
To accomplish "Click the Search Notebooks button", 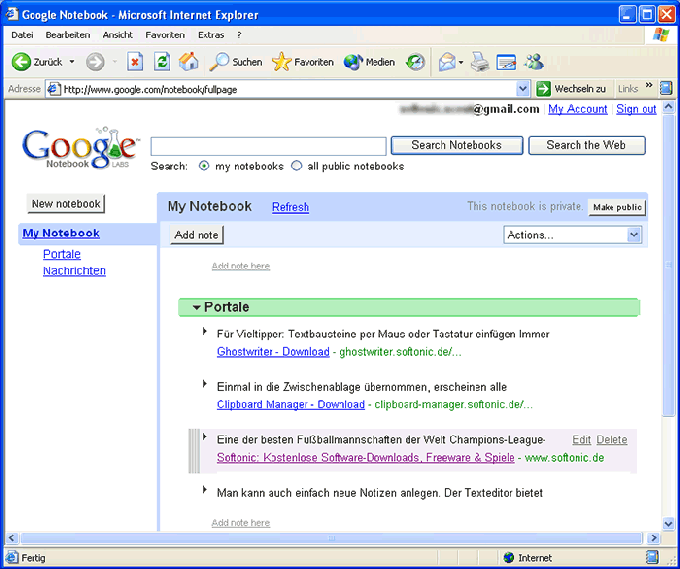I will click(x=457, y=145).
